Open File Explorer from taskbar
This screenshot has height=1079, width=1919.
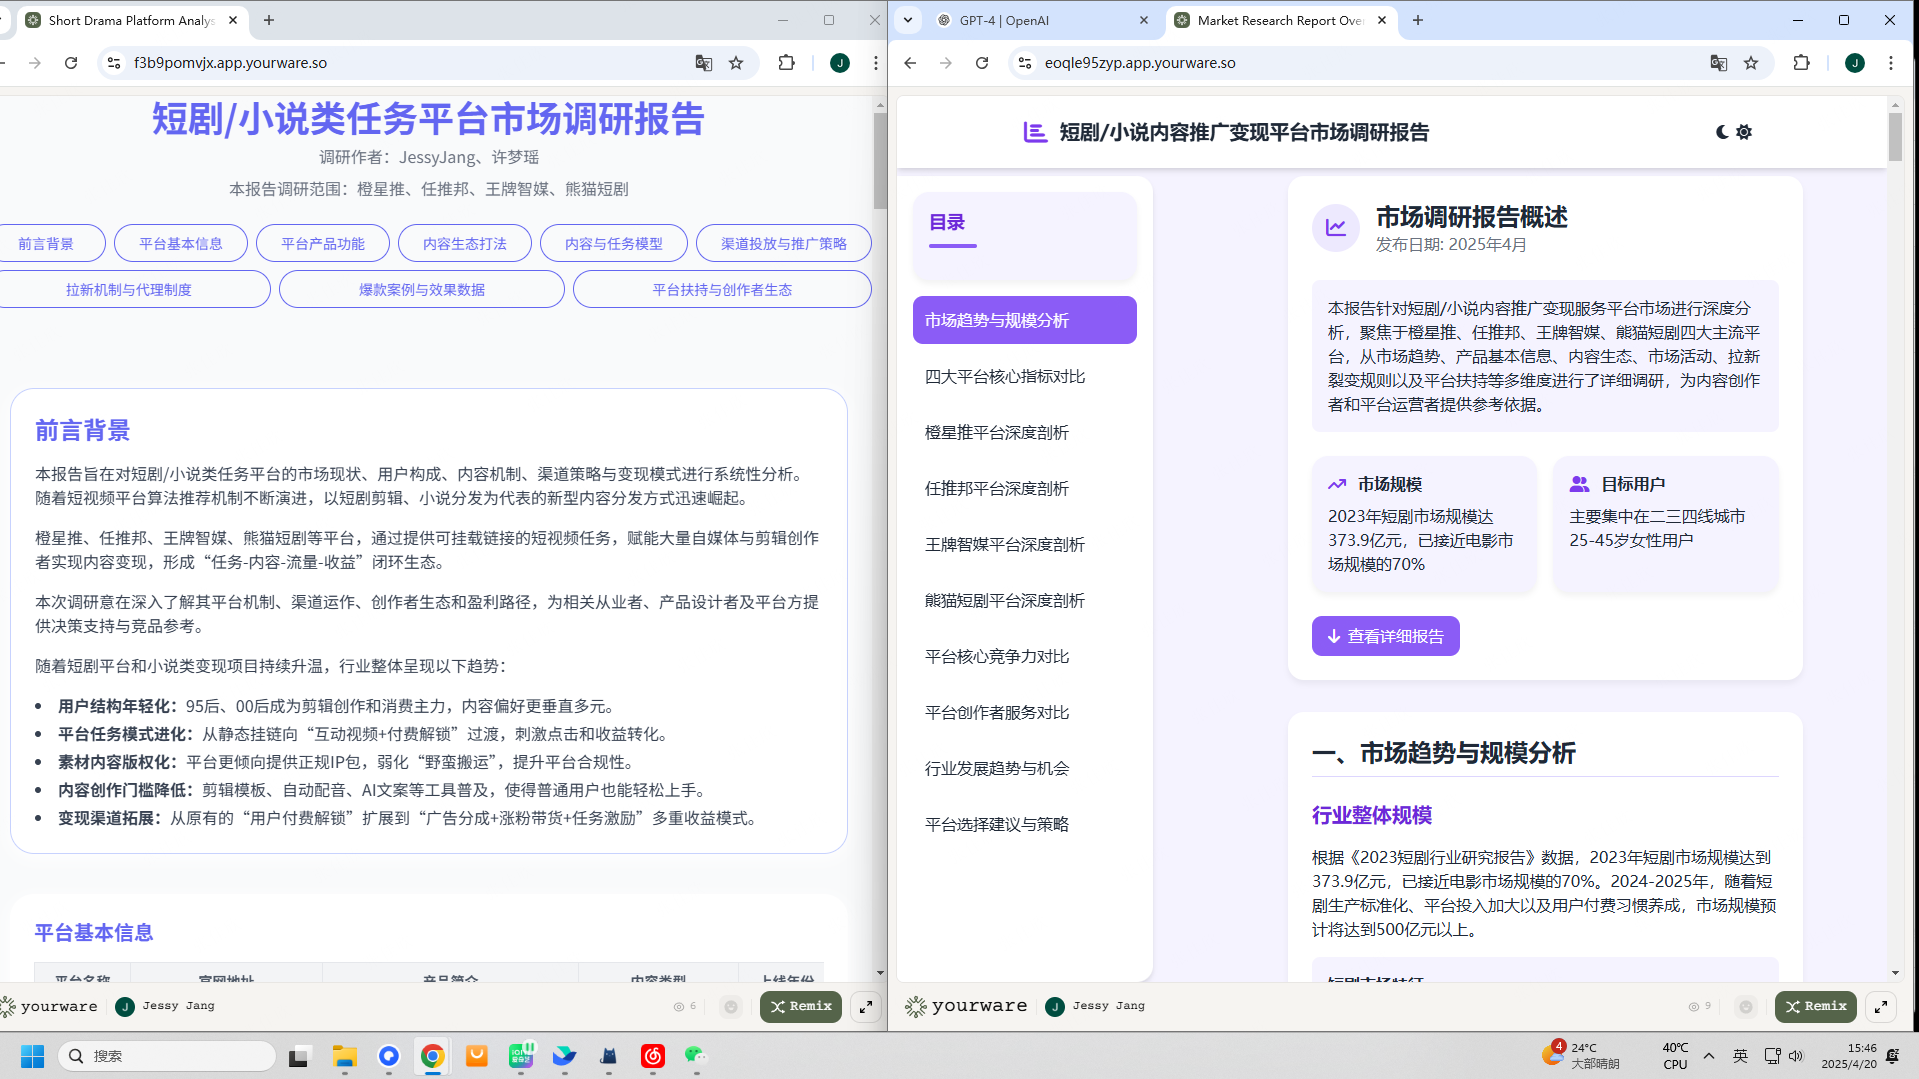(345, 1056)
